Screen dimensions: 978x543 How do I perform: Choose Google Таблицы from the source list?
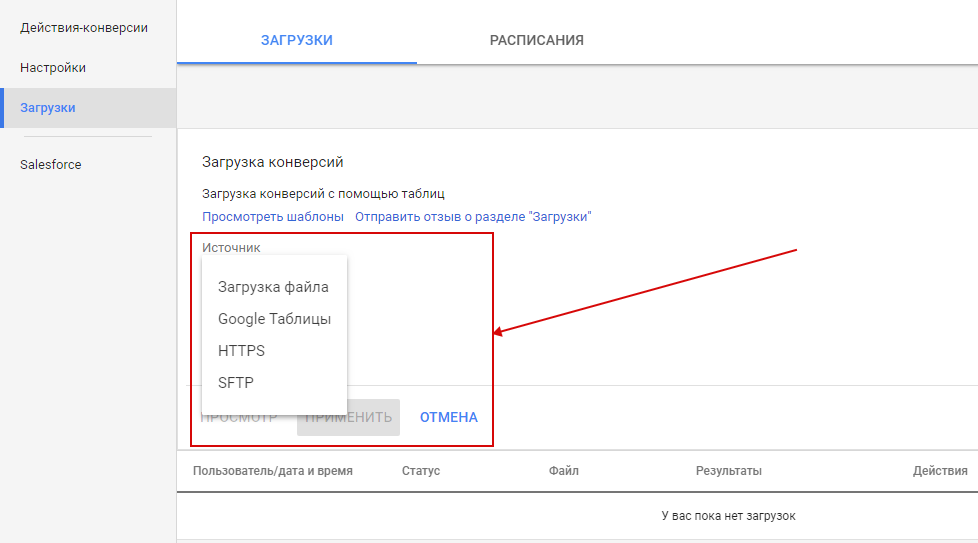click(x=274, y=319)
